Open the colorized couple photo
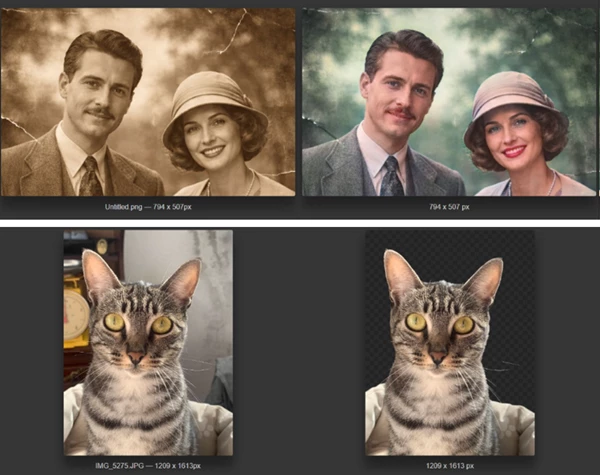 tap(449, 102)
